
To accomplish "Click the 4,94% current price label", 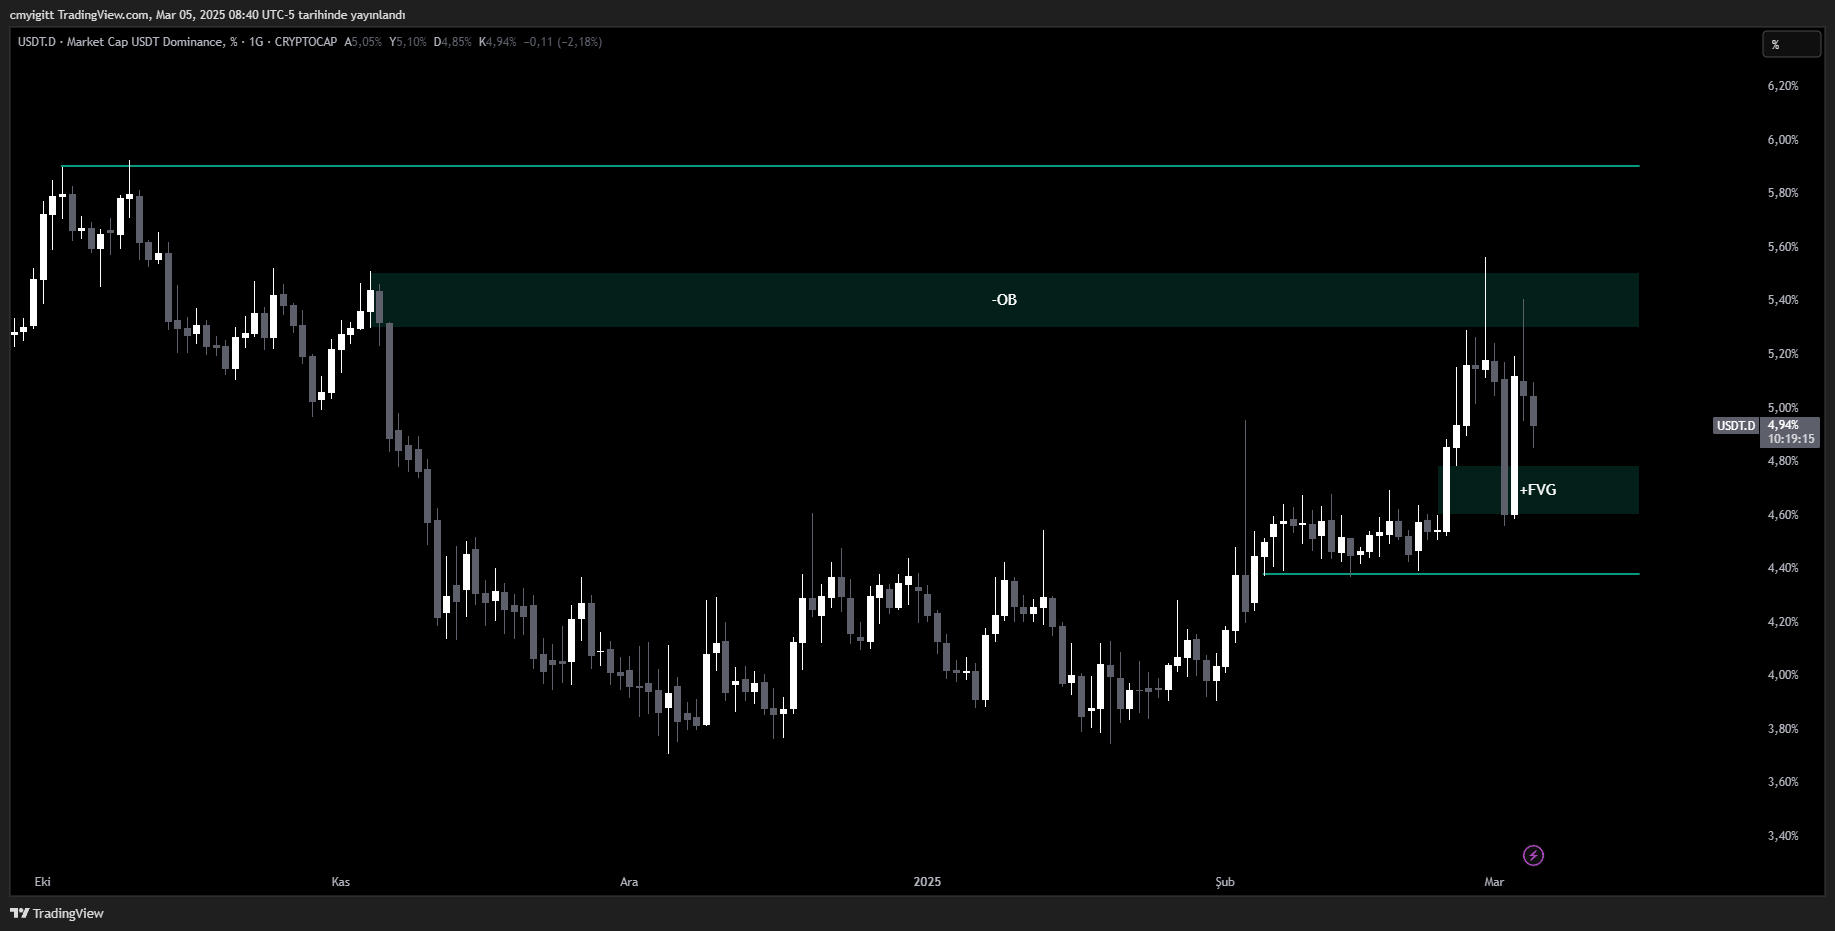I will (1783, 425).
